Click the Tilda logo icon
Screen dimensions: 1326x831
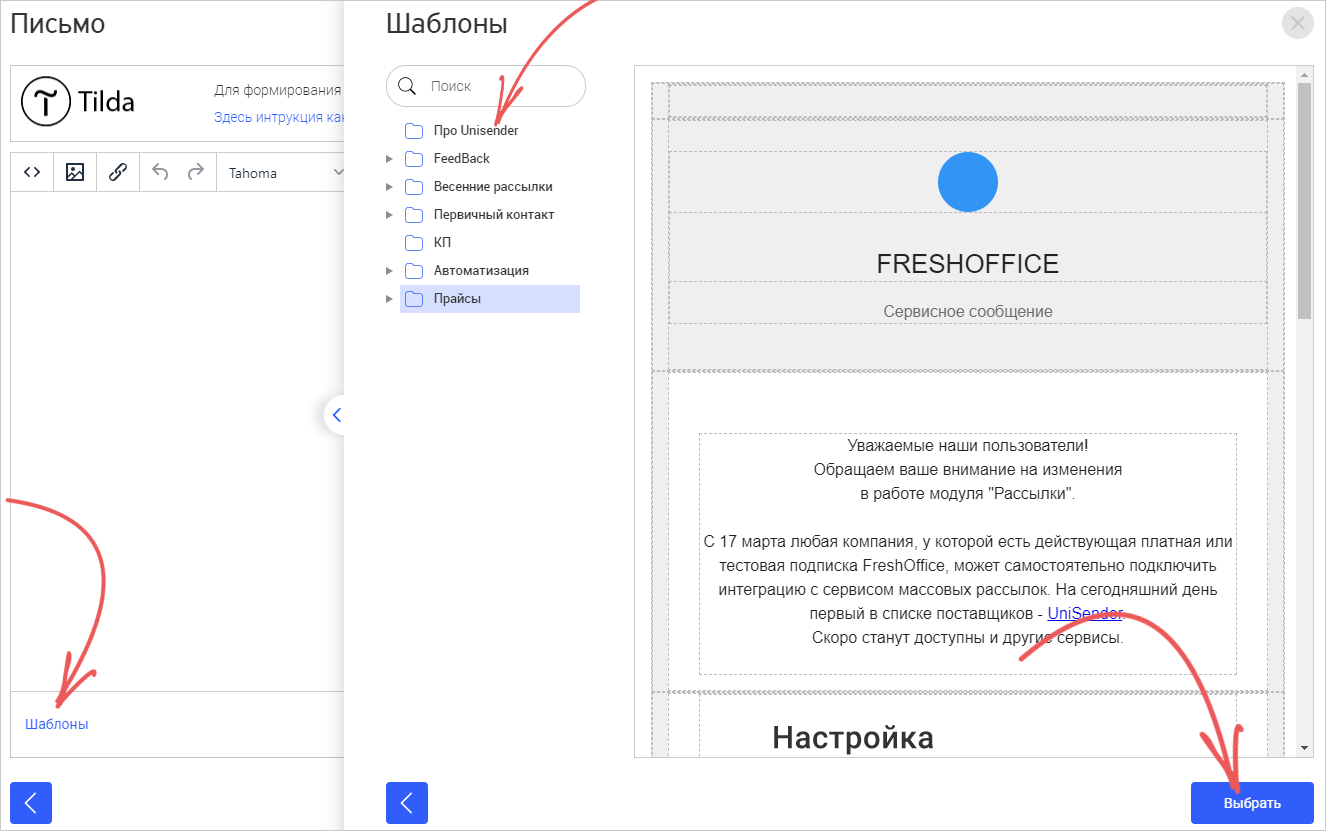45,101
